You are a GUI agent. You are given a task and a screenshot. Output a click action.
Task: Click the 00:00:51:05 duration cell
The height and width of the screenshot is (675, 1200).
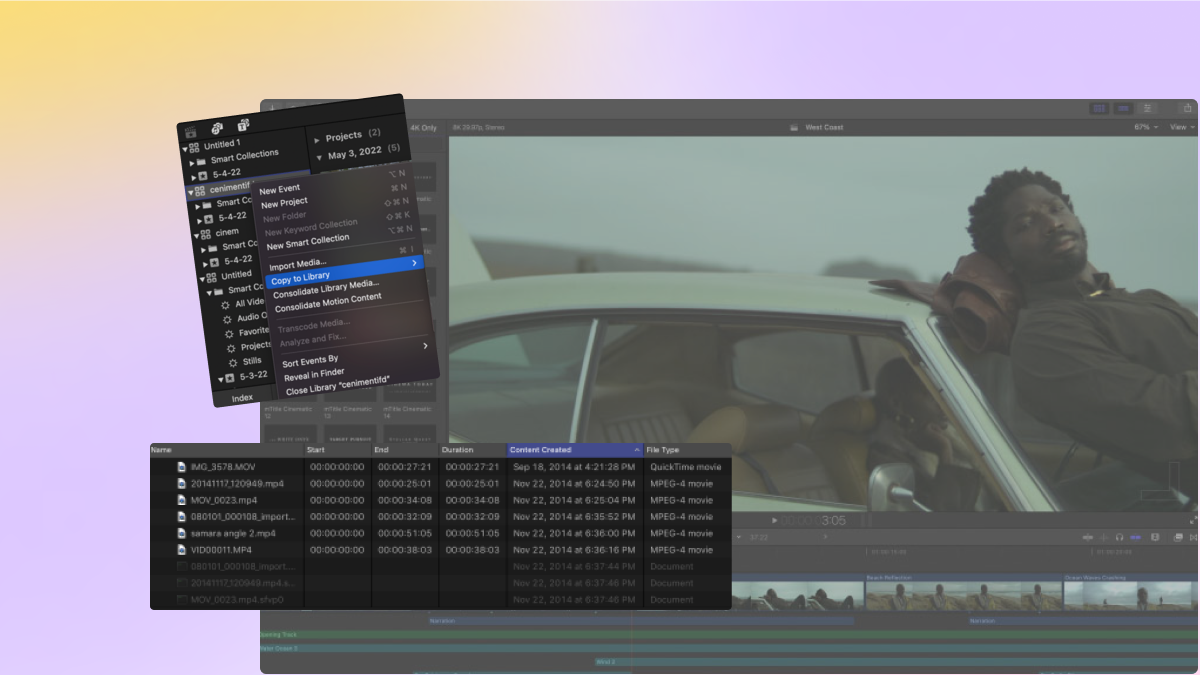coord(472,533)
